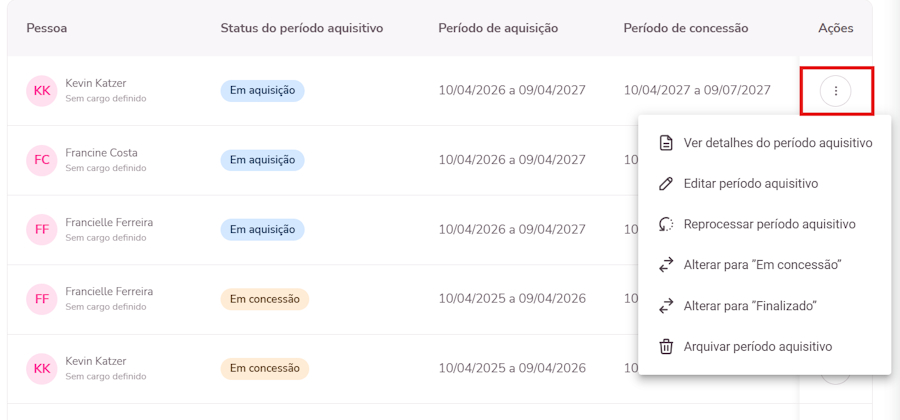
Task: Click the swap arrows icon beside Finalizado option
Action: pos(666,306)
